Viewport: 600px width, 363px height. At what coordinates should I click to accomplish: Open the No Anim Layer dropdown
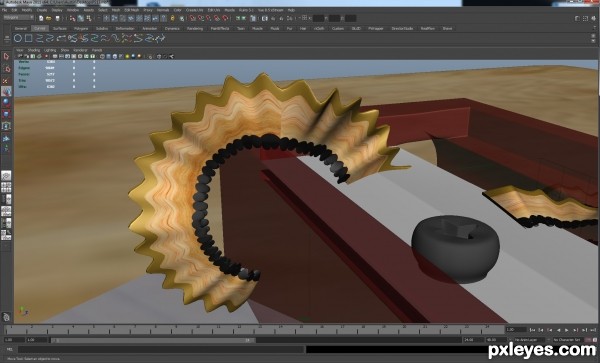[529, 340]
